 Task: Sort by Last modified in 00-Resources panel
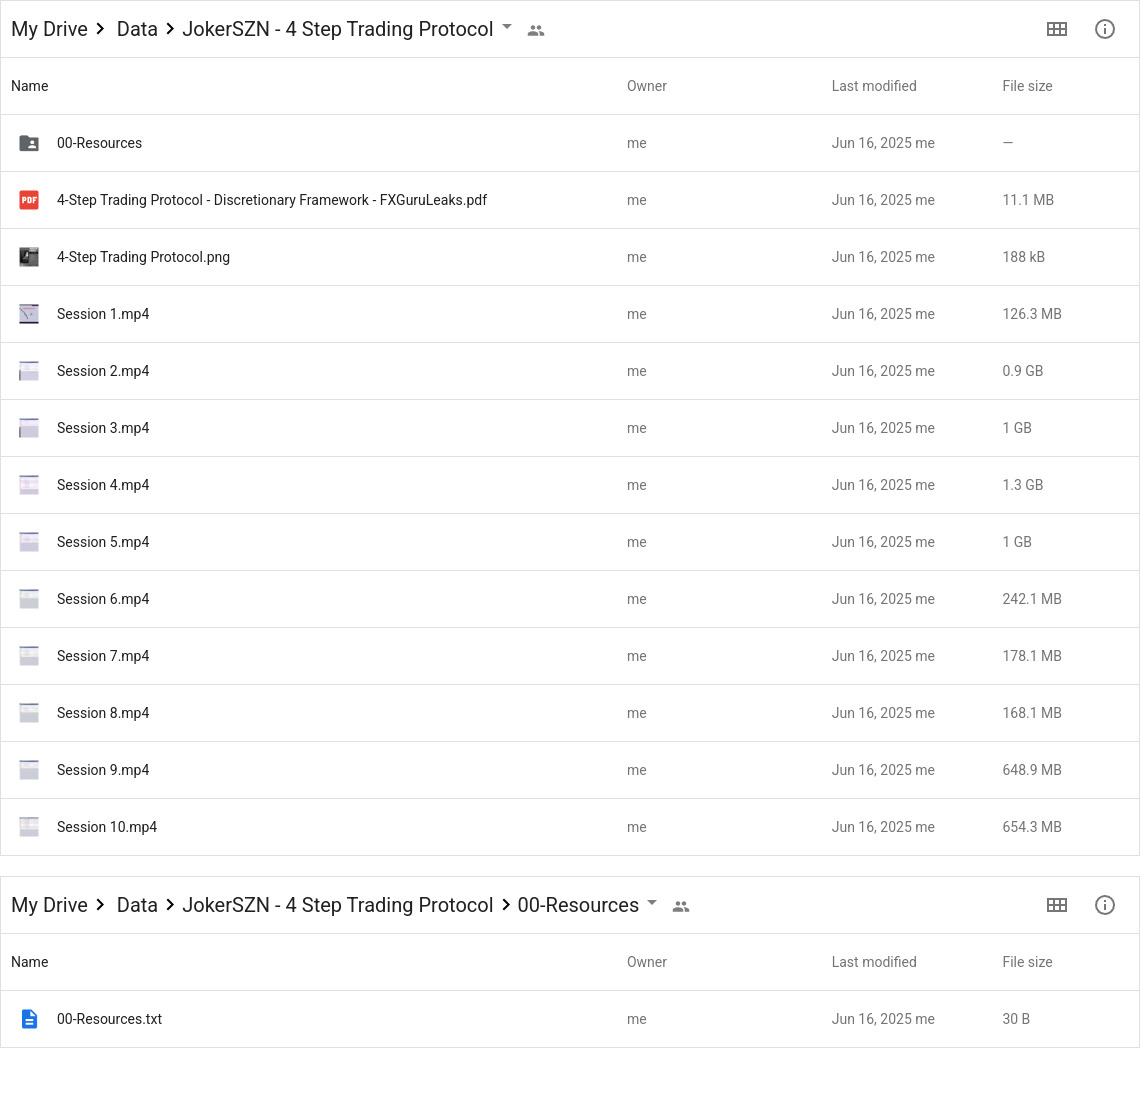(x=874, y=962)
